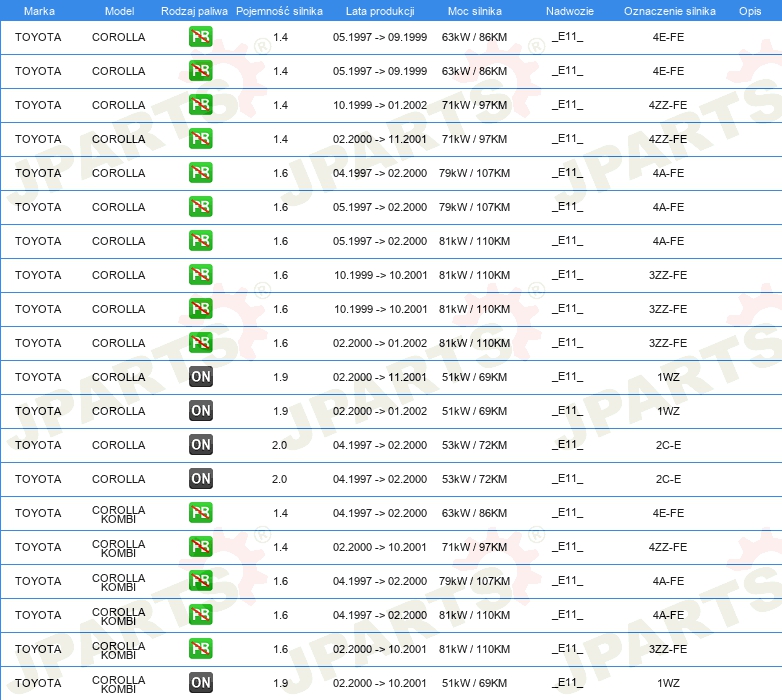
Task: Select 51kW / 69KM in Corolla 02.2000 -> 01.2002 row
Action: [x=474, y=411]
